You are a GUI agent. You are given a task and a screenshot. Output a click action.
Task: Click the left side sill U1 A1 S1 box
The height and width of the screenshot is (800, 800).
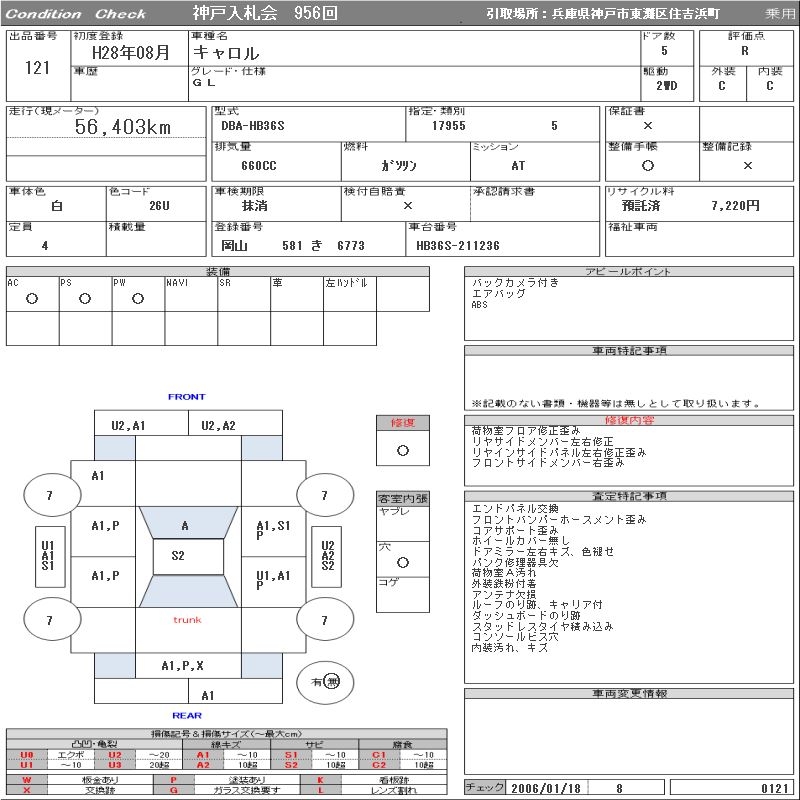coord(50,556)
